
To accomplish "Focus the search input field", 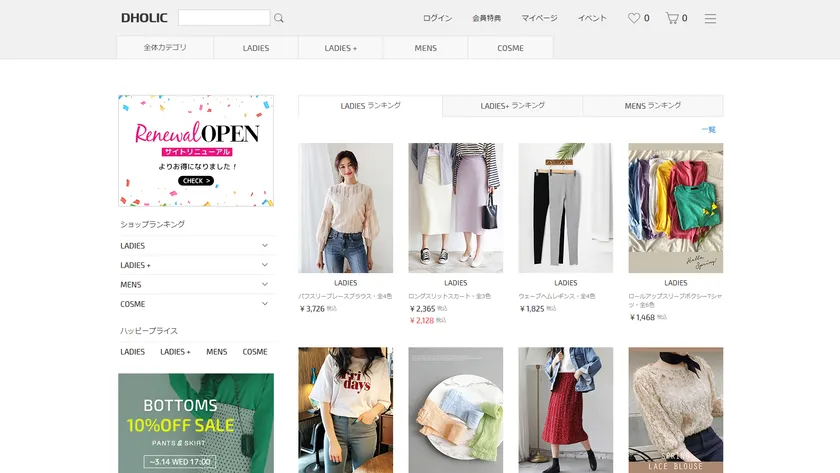I will click(x=224, y=18).
